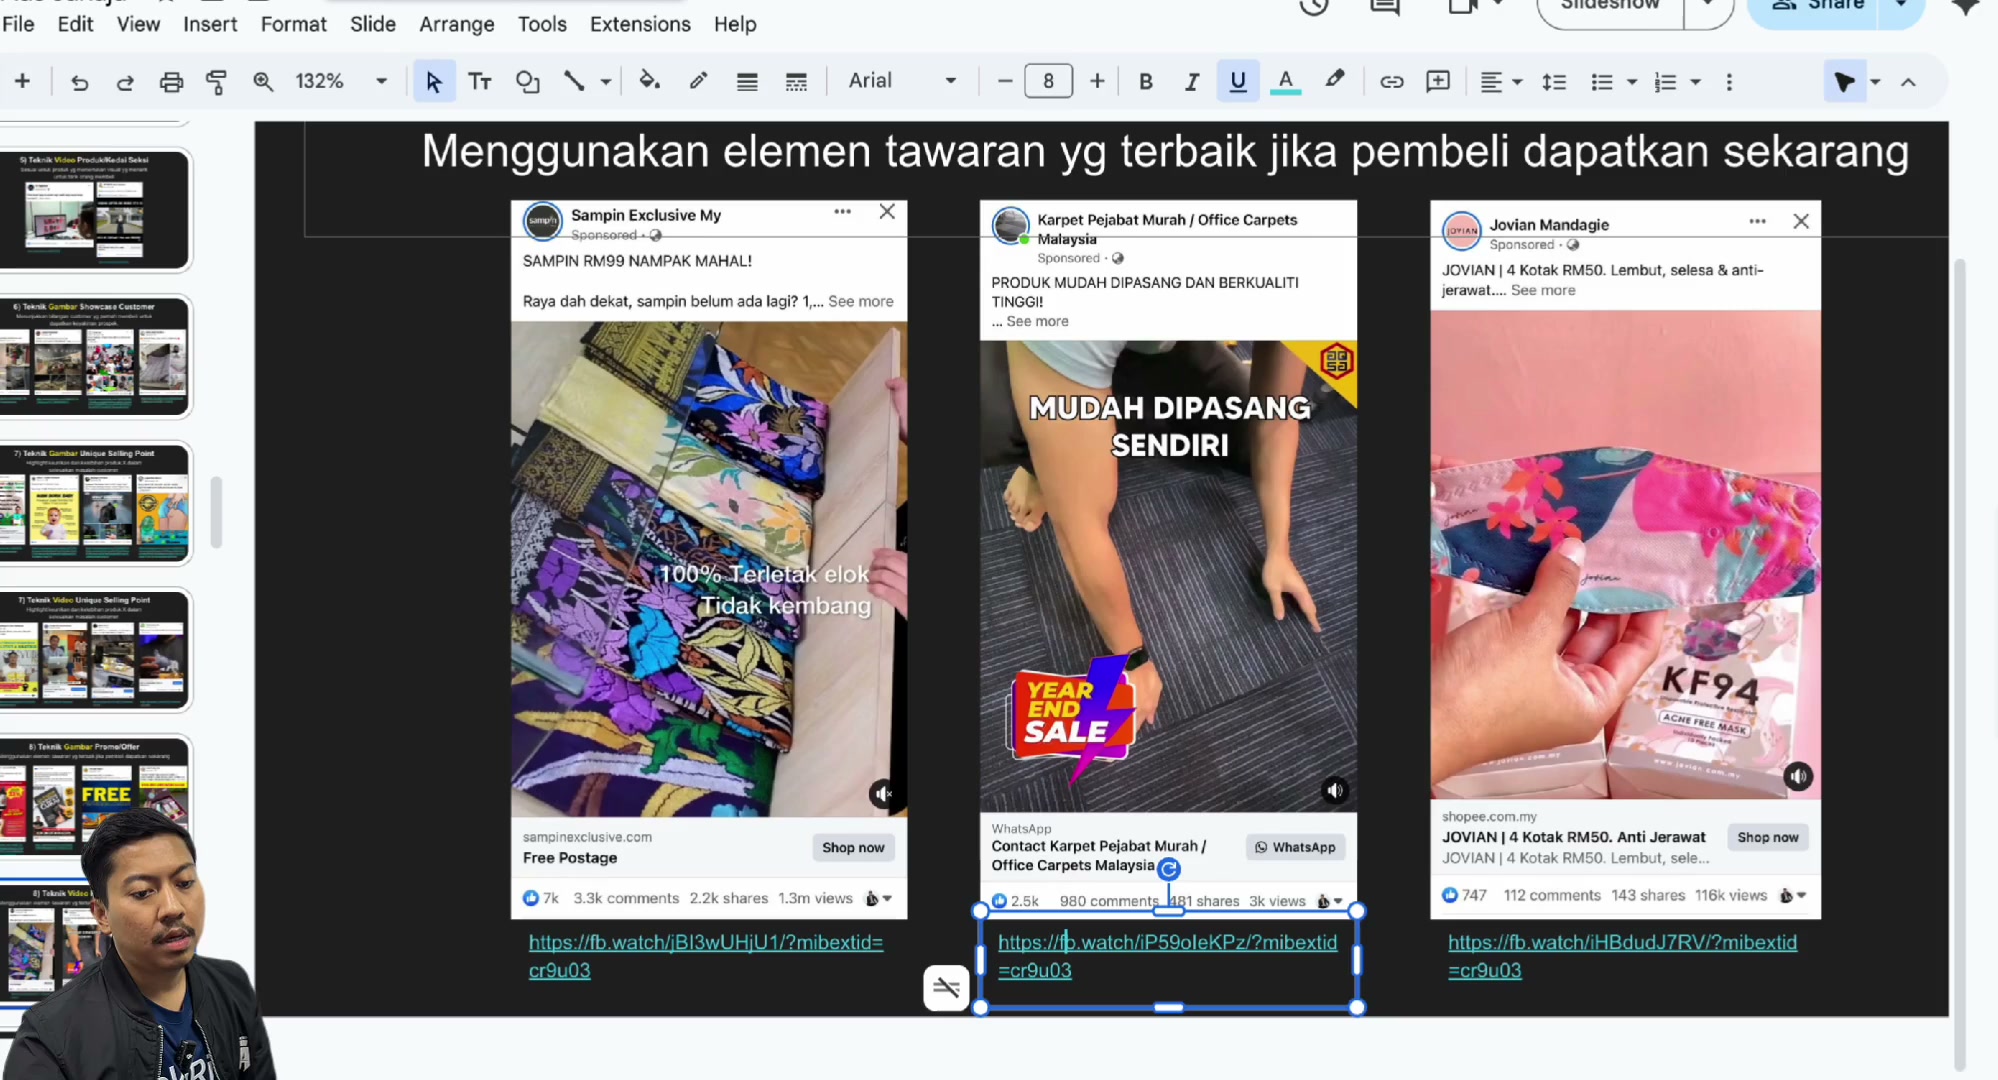Decrease font size with minus button

point(1005,82)
